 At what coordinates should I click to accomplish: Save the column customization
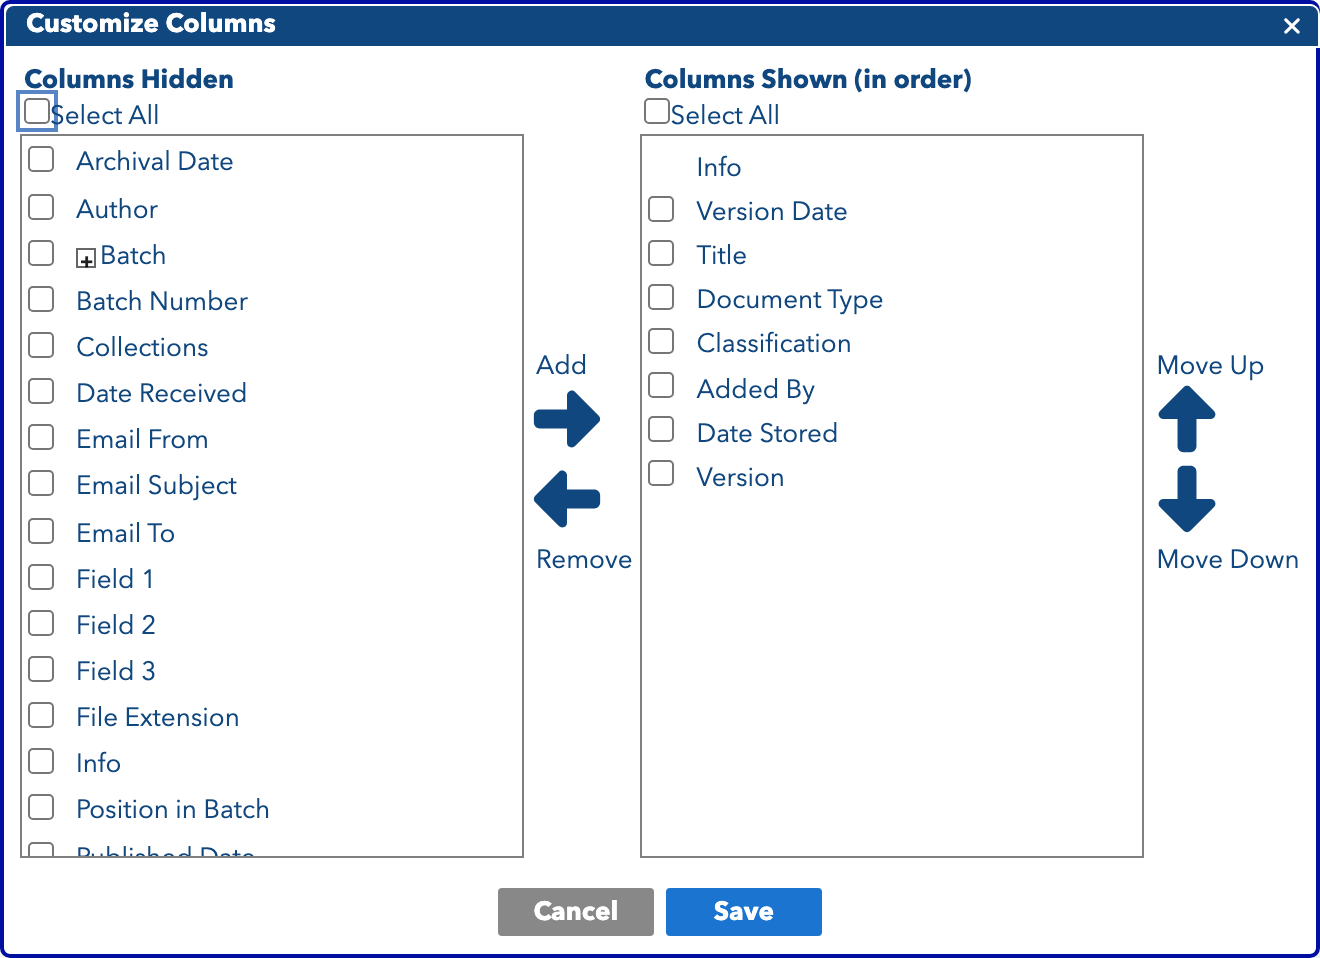click(x=744, y=912)
